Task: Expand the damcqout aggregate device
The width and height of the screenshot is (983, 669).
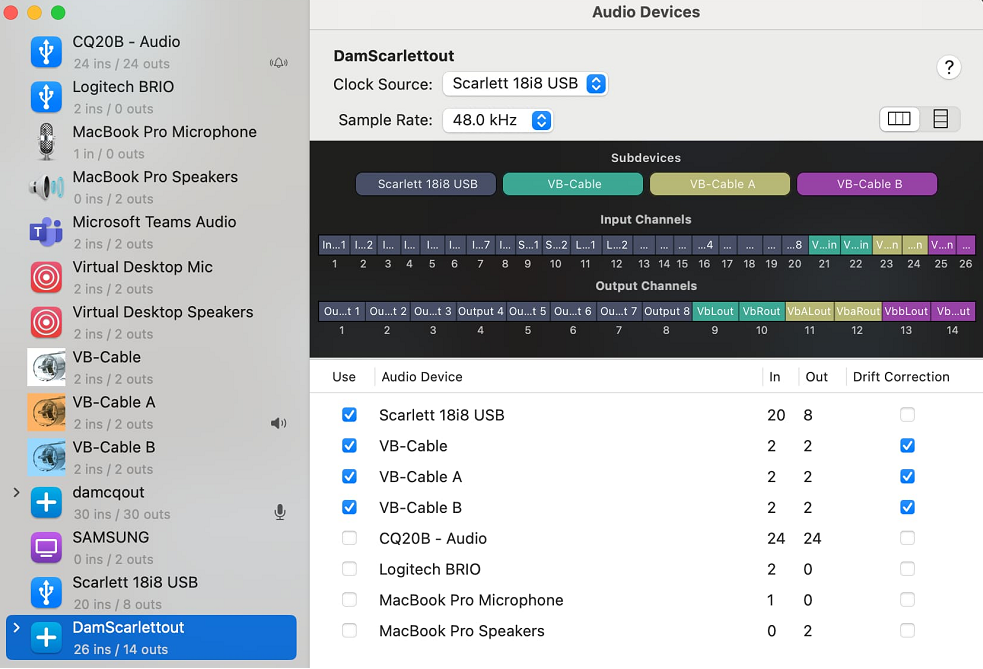Action: tap(17, 491)
